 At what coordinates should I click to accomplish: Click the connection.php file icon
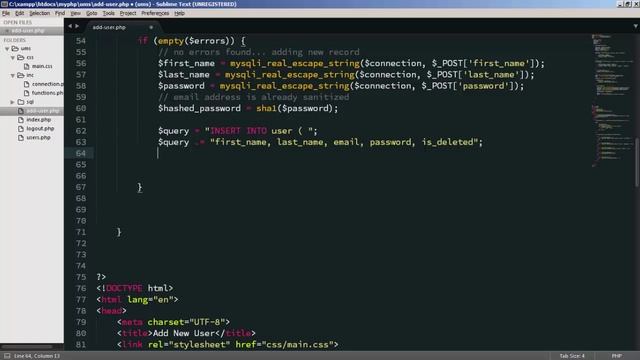(27, 84)
